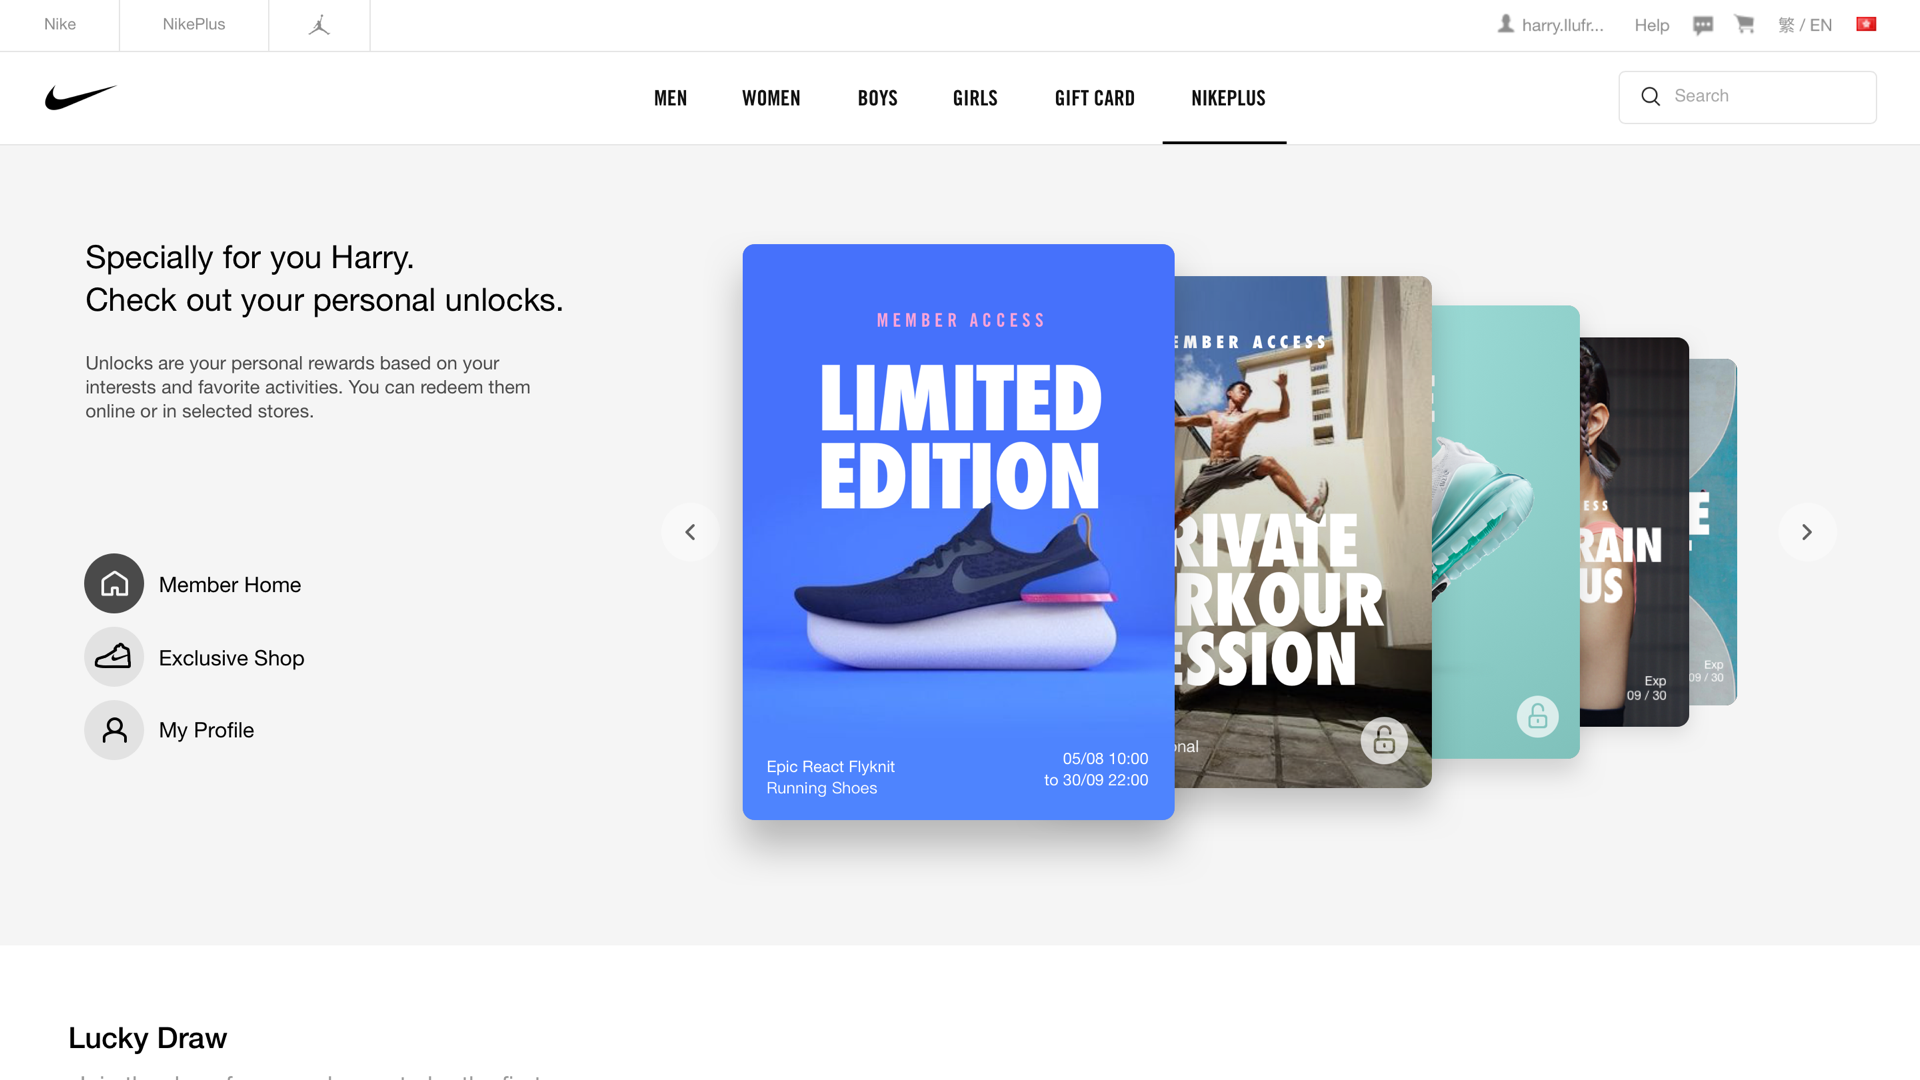1920x1080 pixels.
Task: Click unlock icon on teal shoe card
Action: point(1538,717)
